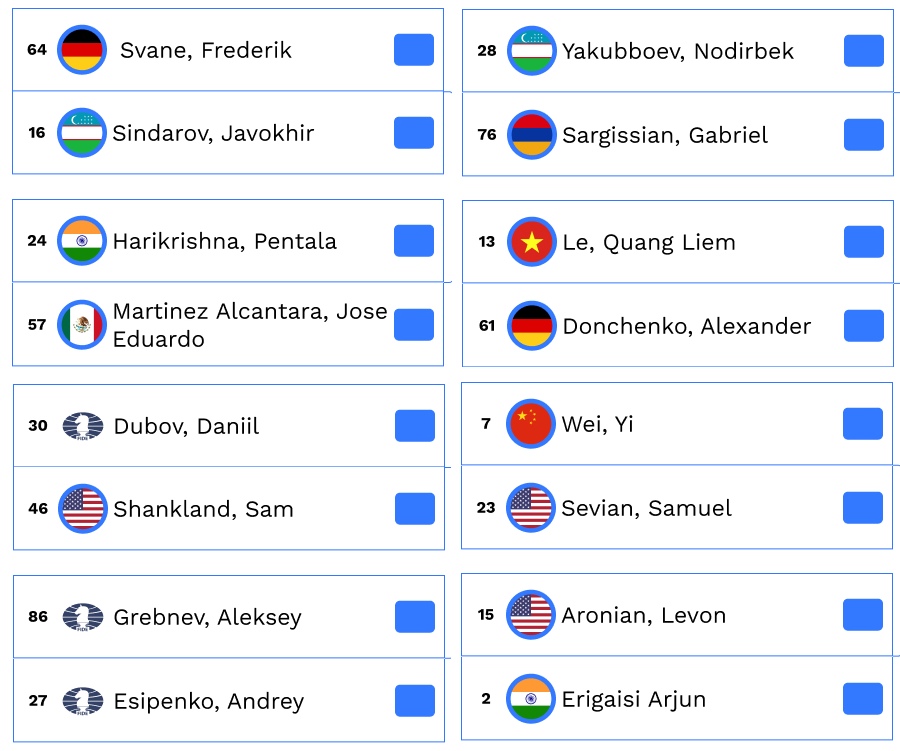The height and width of the screenshot is (751, 900).
Task: Click the FIDE logo next to Dubov, Daniil
Action: click(82, 426)
